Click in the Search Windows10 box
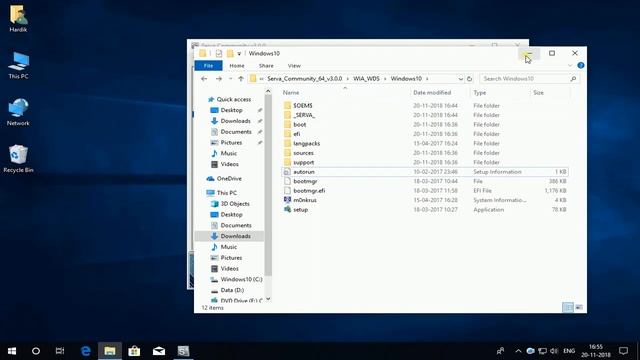 (x=529, y=79)
